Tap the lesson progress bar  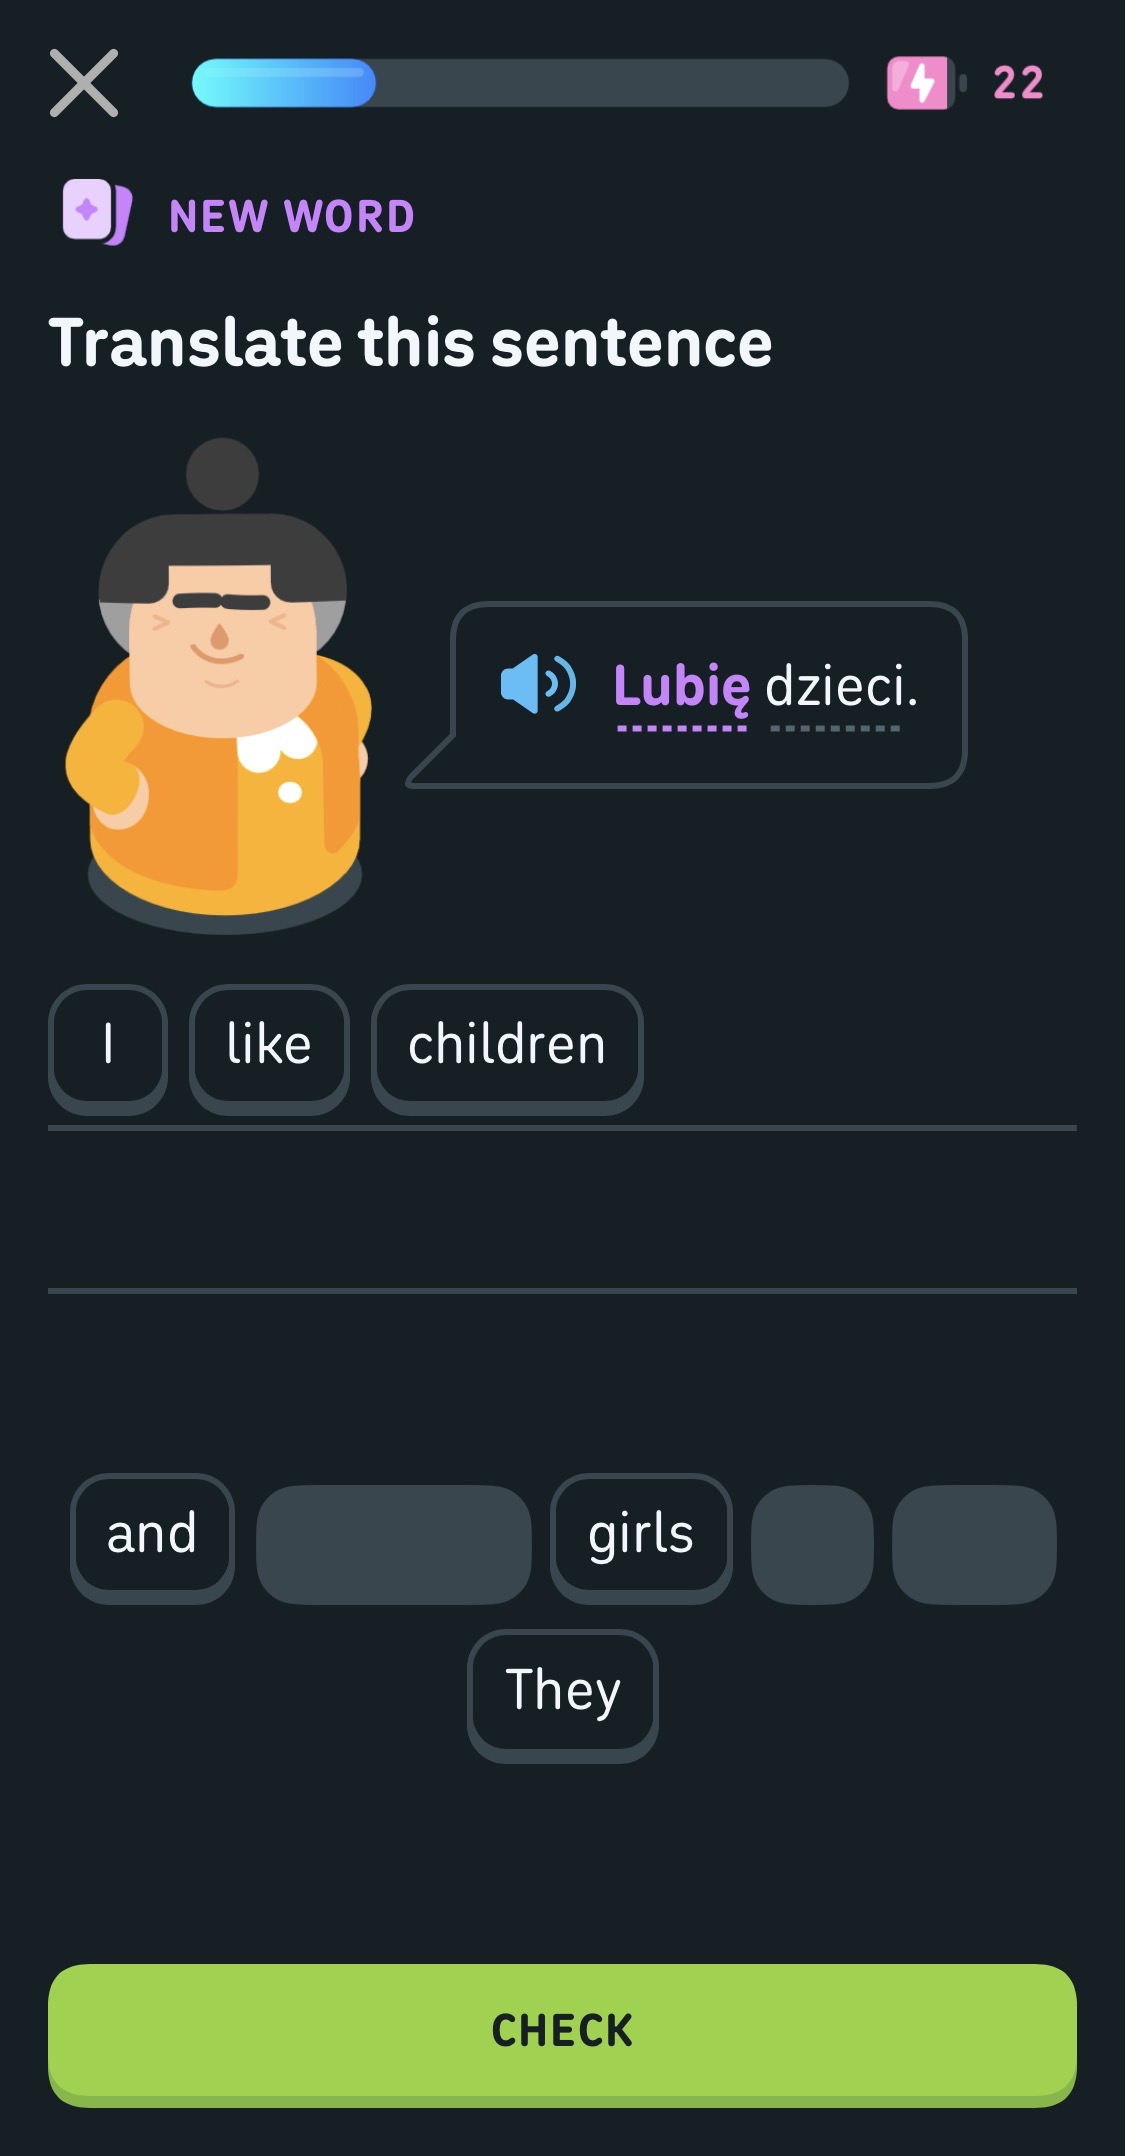[x=519, y=83]
